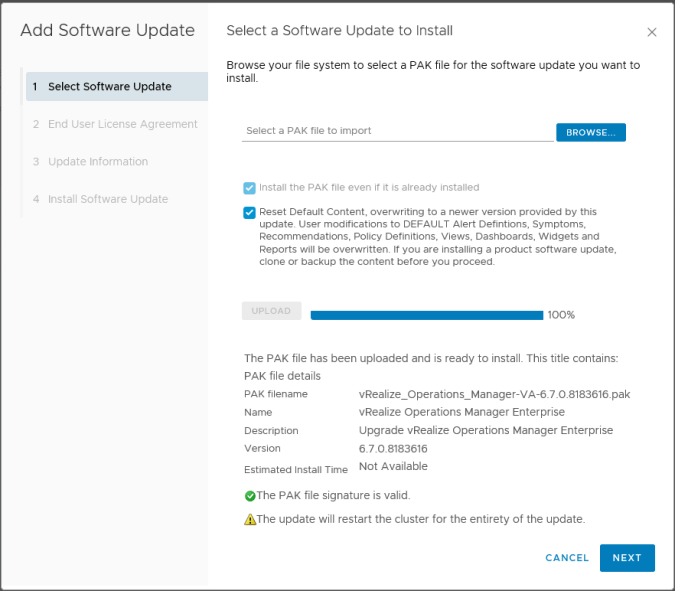Click the green valid signature check icon
The image size is (675, 591).
(250, 496)
